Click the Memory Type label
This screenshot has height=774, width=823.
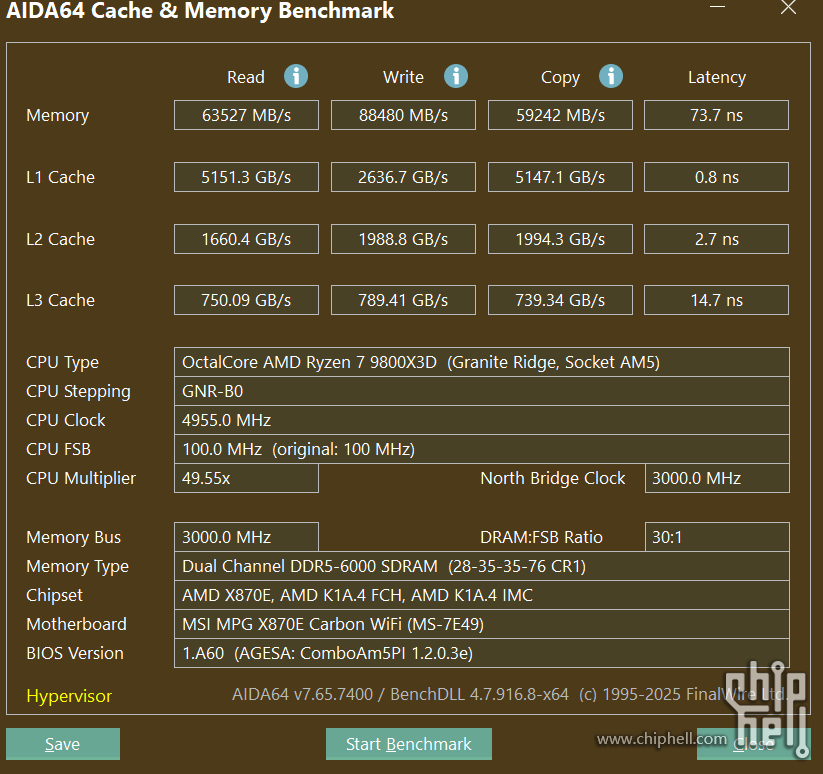coord(77,566)
